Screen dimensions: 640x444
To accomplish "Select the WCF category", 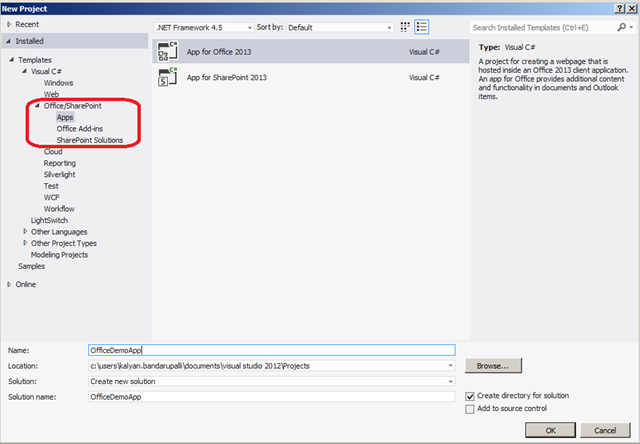I will (51, 197).
